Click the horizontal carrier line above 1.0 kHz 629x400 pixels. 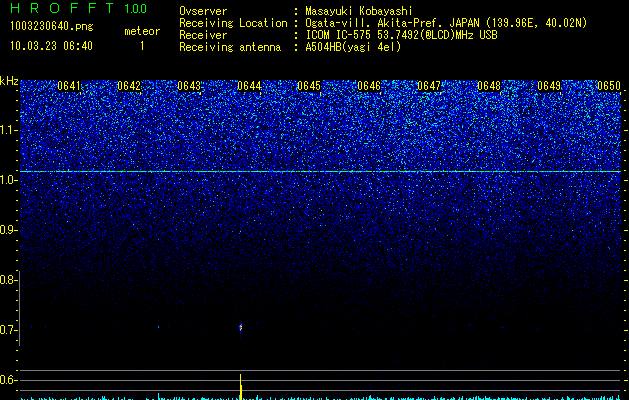321,171
